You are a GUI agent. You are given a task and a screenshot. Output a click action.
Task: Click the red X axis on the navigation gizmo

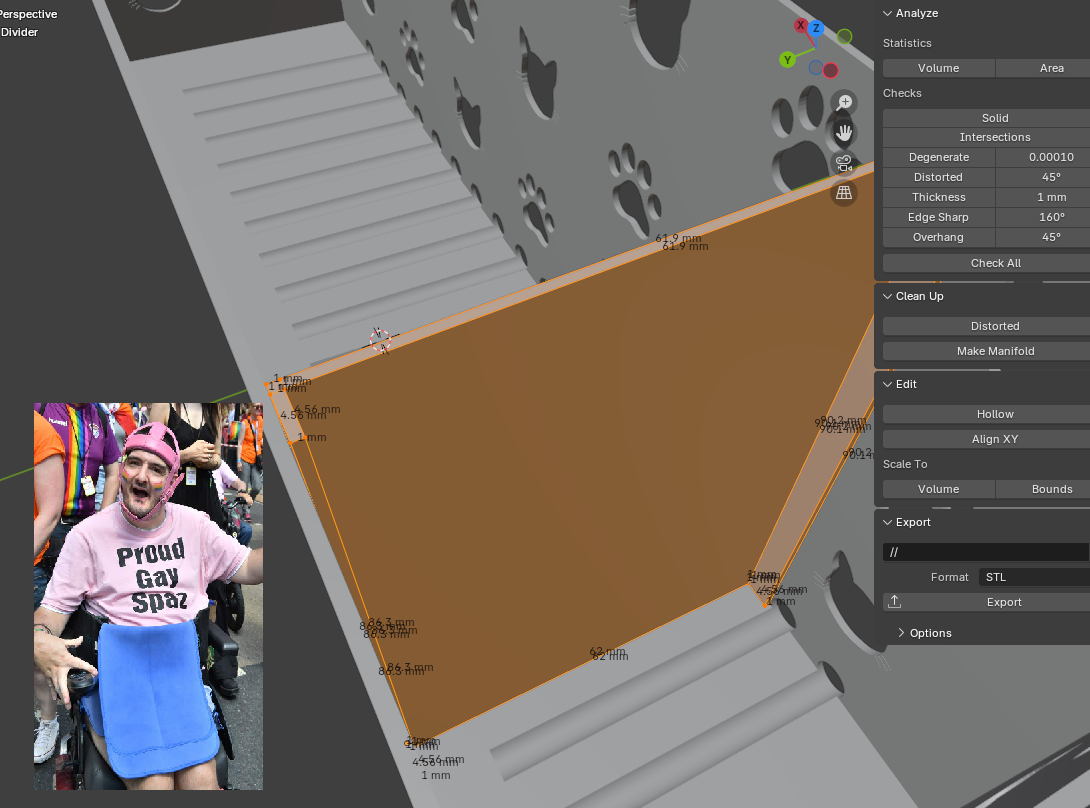pyautogui.click(x=801, y=26)
